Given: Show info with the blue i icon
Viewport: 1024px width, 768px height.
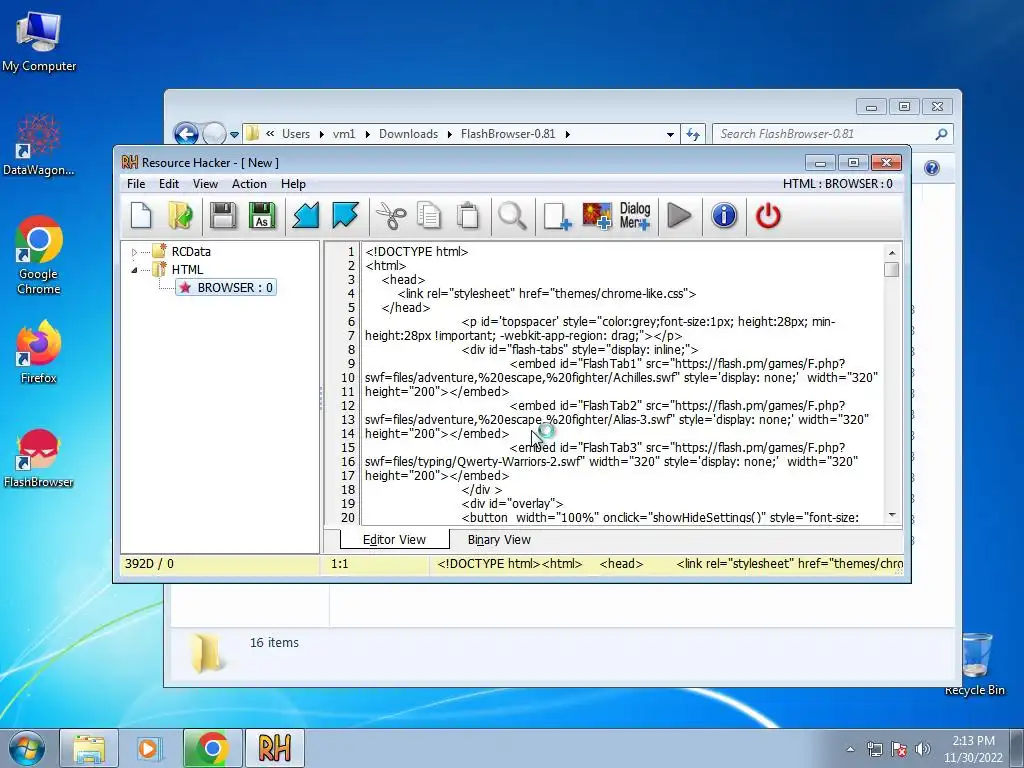Looking at the screenshot, I should pos(724,216).
